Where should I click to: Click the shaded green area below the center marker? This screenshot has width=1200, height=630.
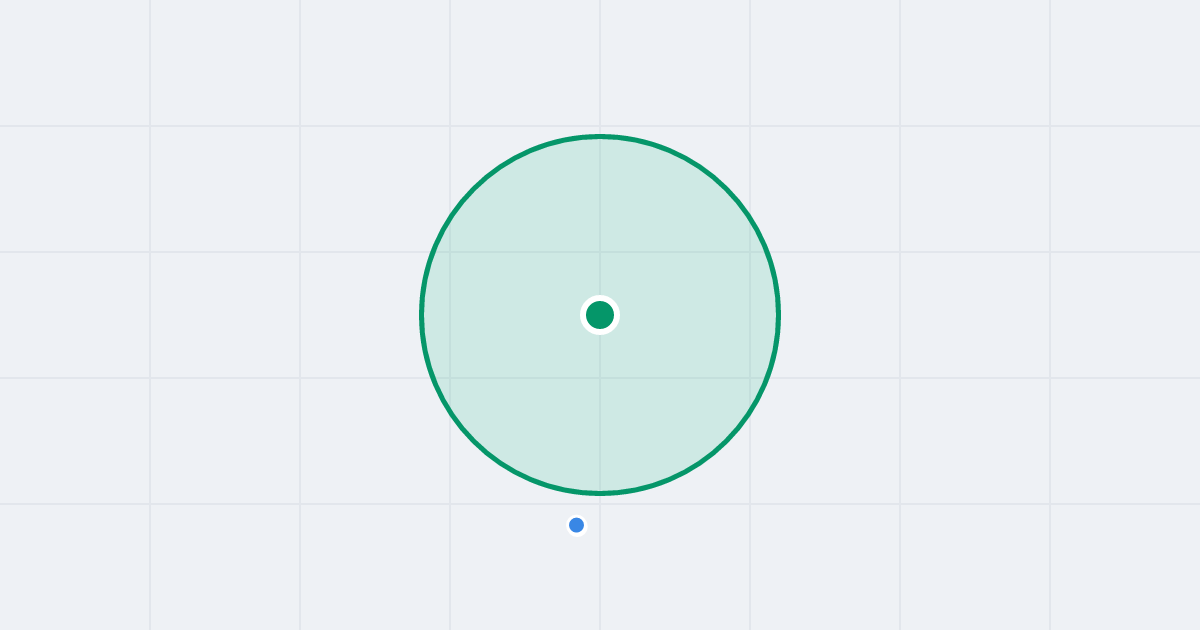[600, 410]
